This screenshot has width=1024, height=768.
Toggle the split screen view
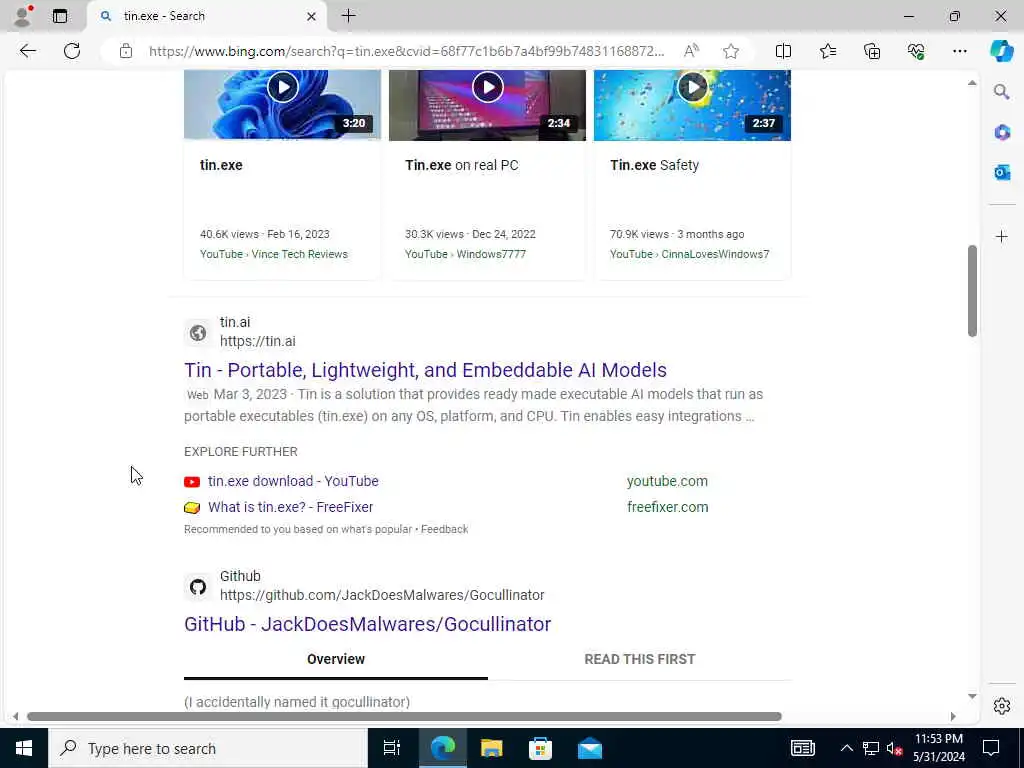click(x=783, y=51)
